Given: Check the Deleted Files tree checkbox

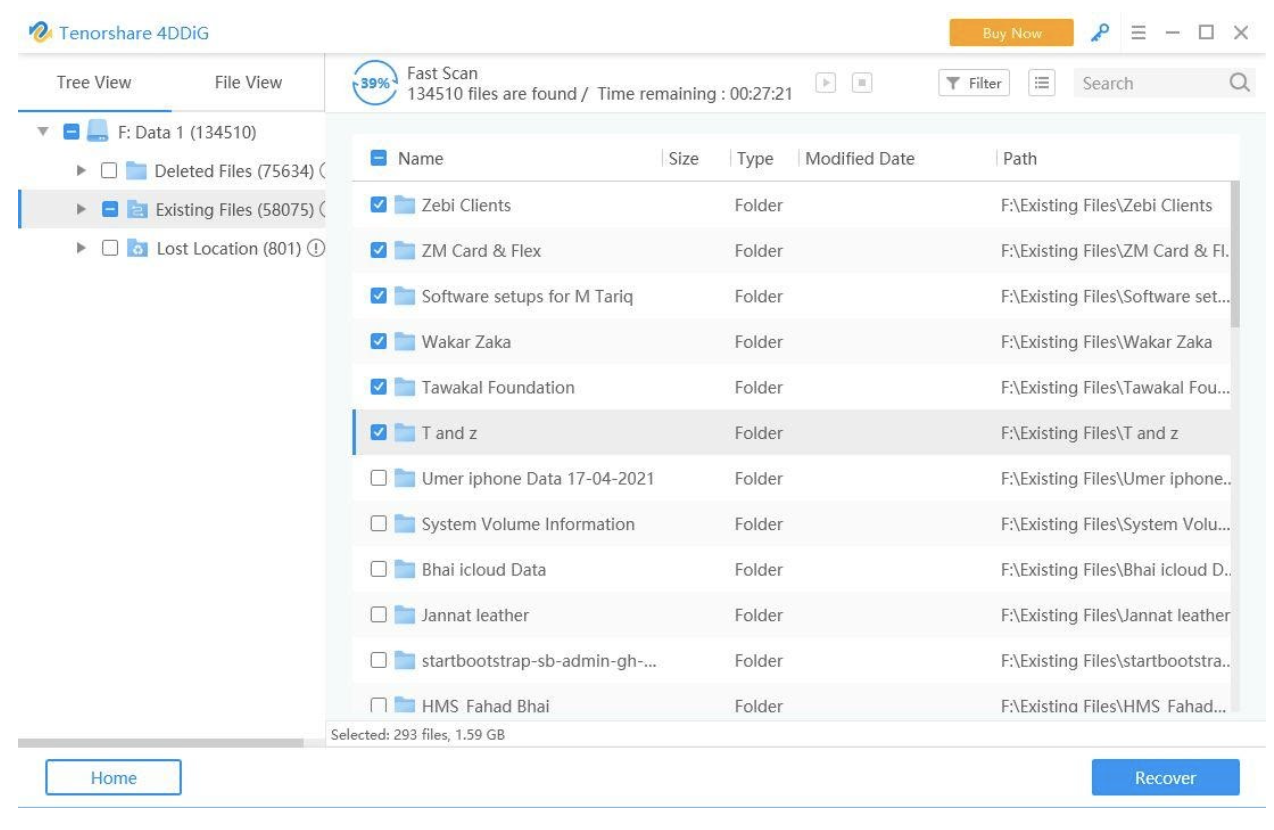Looking at the screenshot, I should [x=110, y=171].
